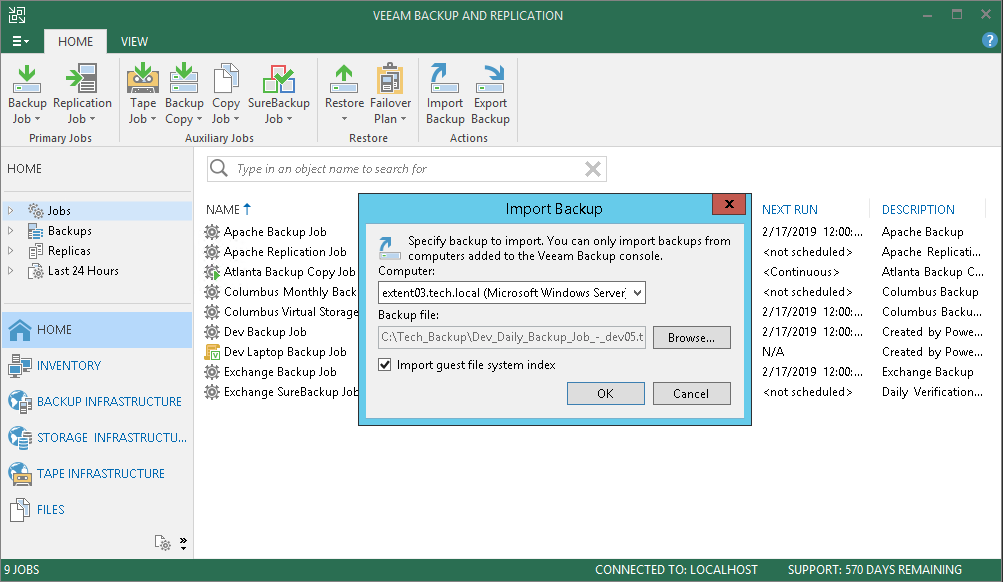
Task: Click the SureBackup Job ribbon icon
Action: coord(279,79)
